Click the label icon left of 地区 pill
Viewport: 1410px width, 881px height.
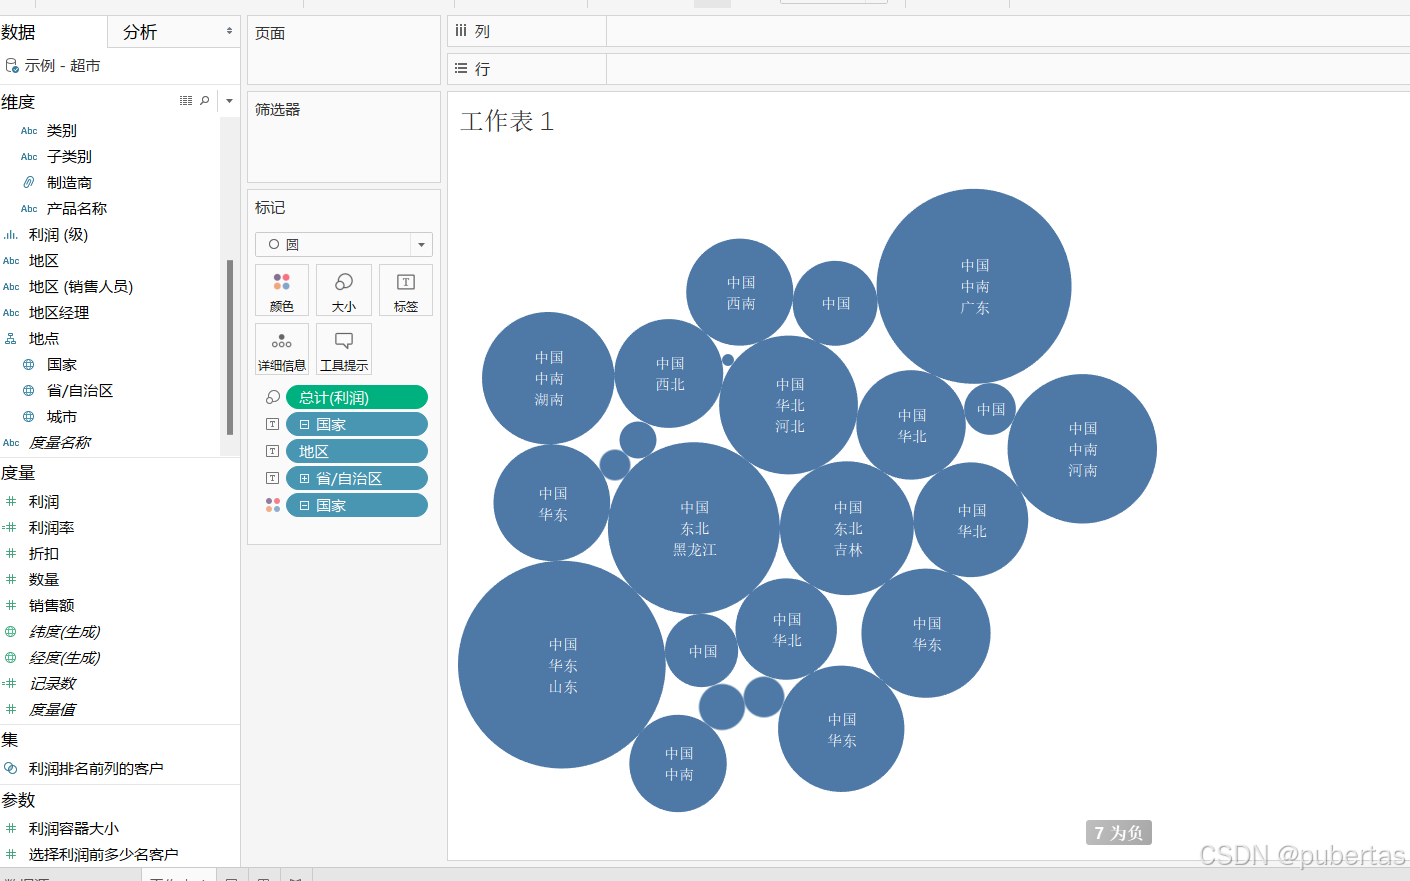[x=272, y=451]
